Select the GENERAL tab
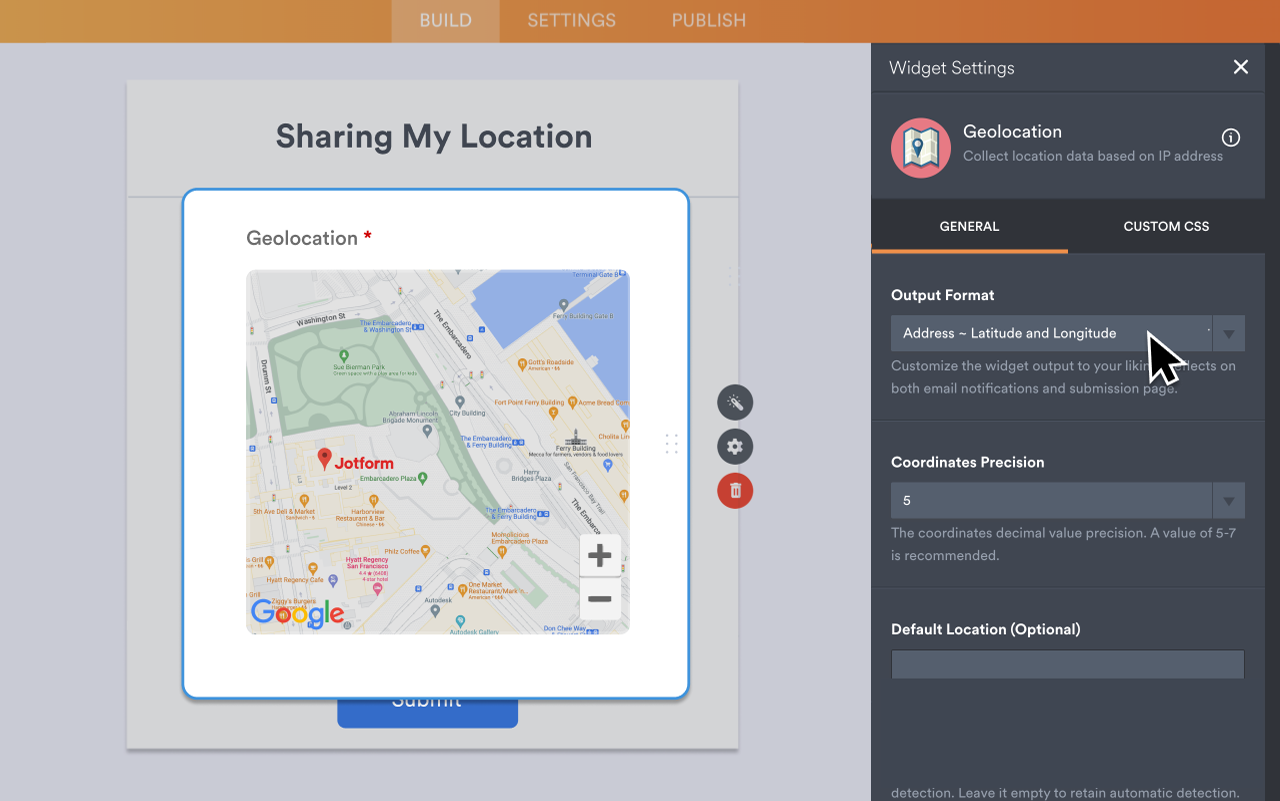The image size is (1280, 801). 968,226
